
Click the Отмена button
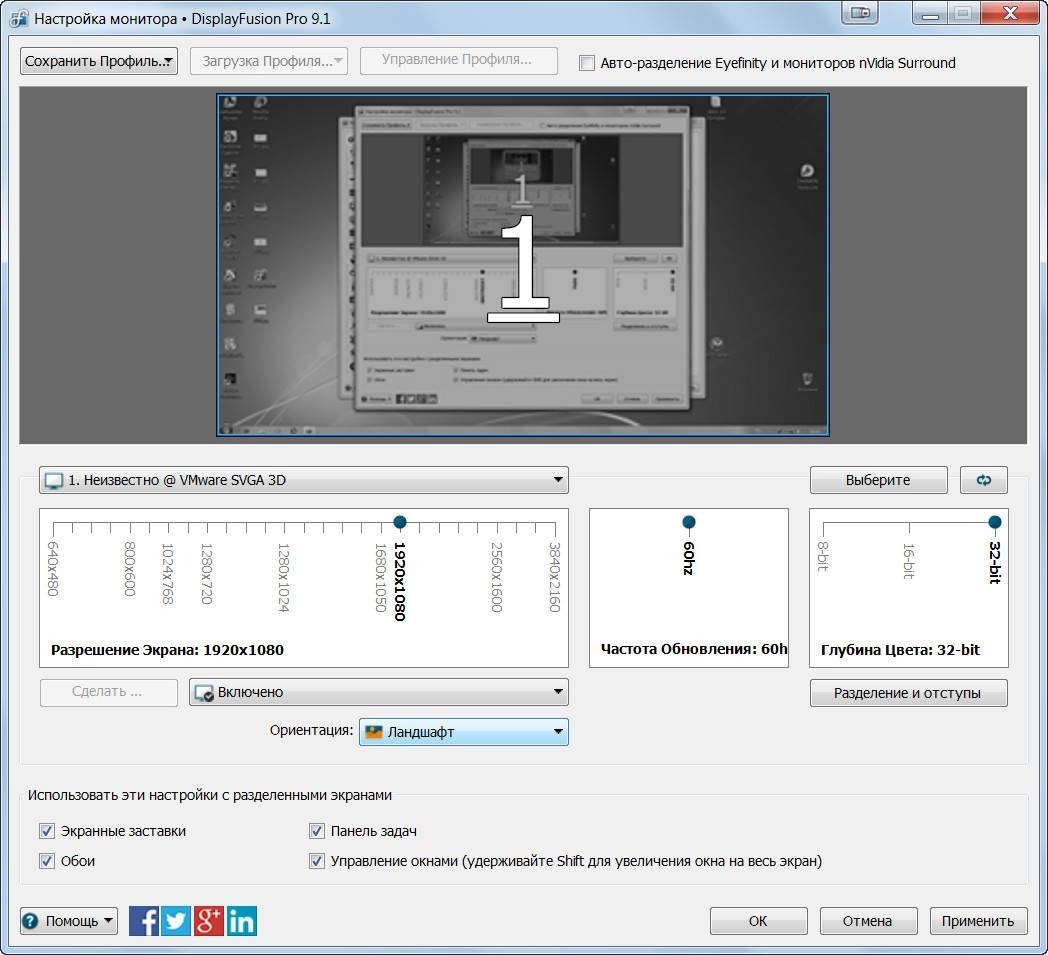click(868, 921)
